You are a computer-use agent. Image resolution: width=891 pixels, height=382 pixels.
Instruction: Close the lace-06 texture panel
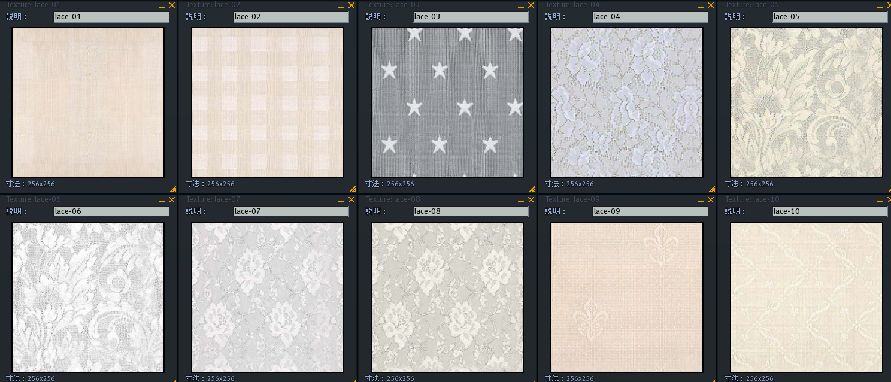[x=172, y=200]
